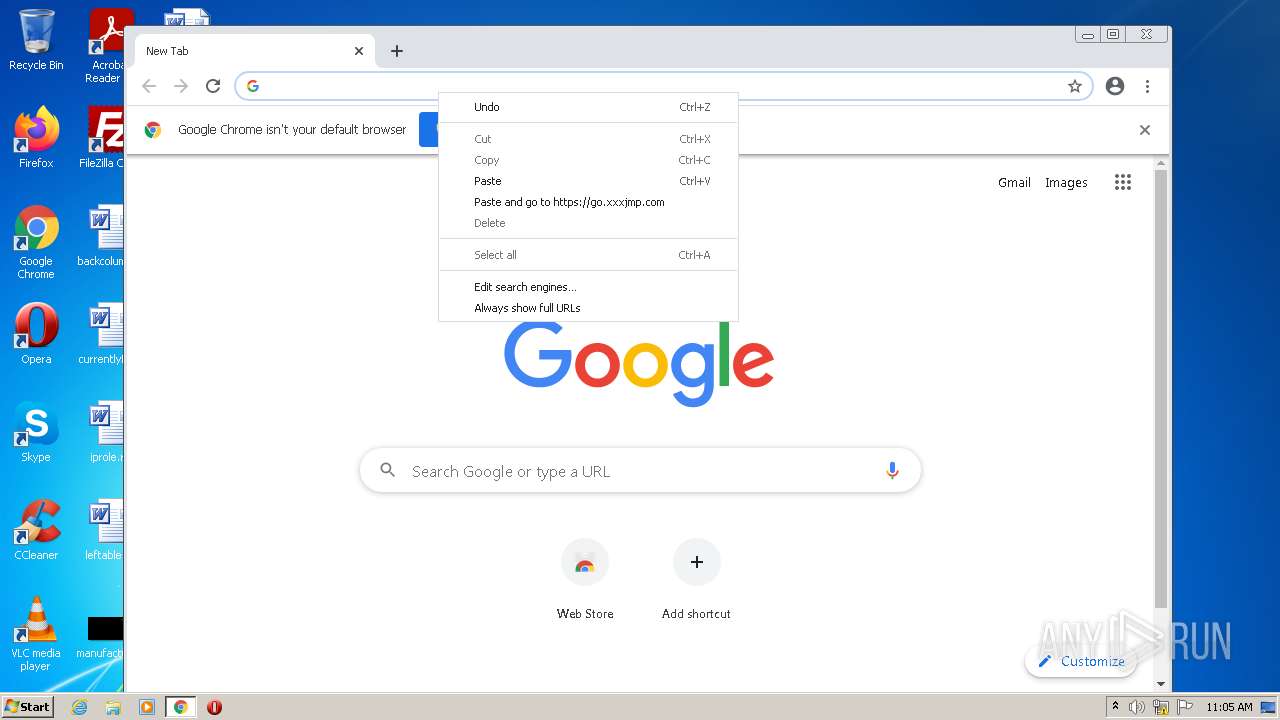Screen dimensions: 1280x720
Task: Select Paste in the context menu
Action: pos(588,181)
